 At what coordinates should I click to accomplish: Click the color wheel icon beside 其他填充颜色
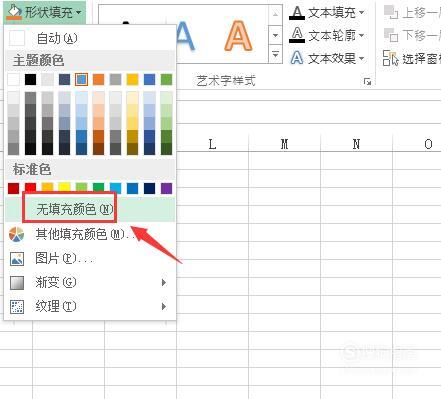(17, 234)
